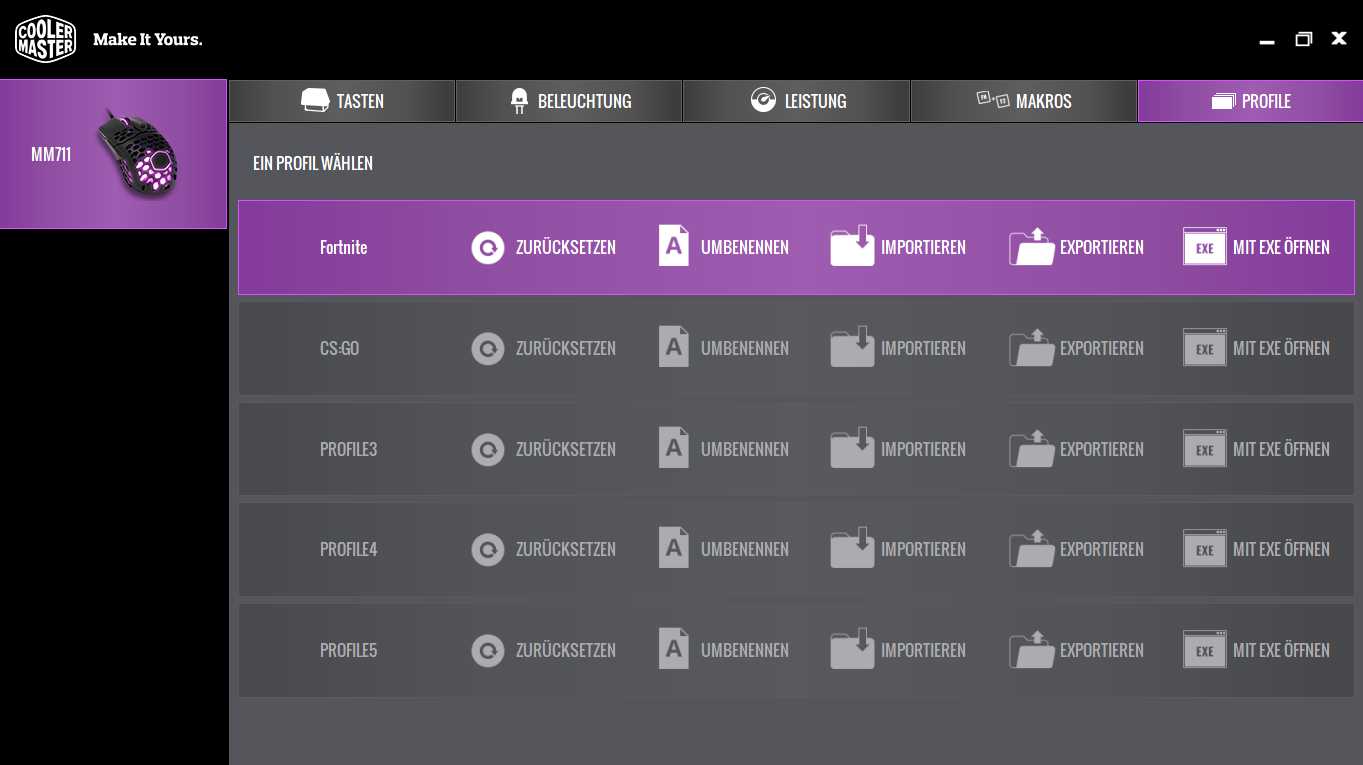This screenshot has width=1363, height=765.
Task: Click the EXE window icon for Fortnite
Action: [x=1205, y=246]
